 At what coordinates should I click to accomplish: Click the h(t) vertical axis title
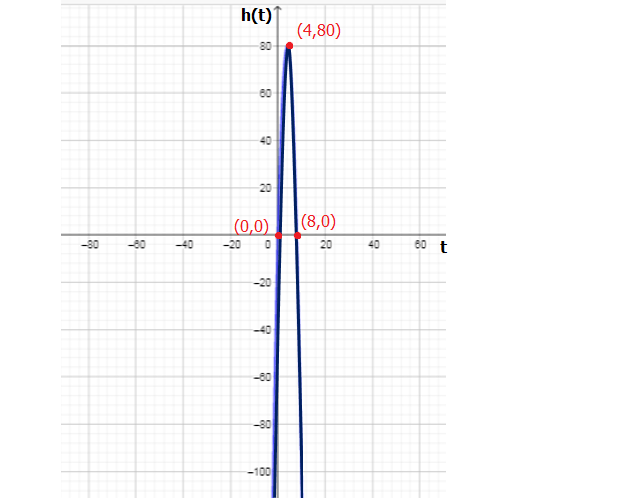click(256, 14)
